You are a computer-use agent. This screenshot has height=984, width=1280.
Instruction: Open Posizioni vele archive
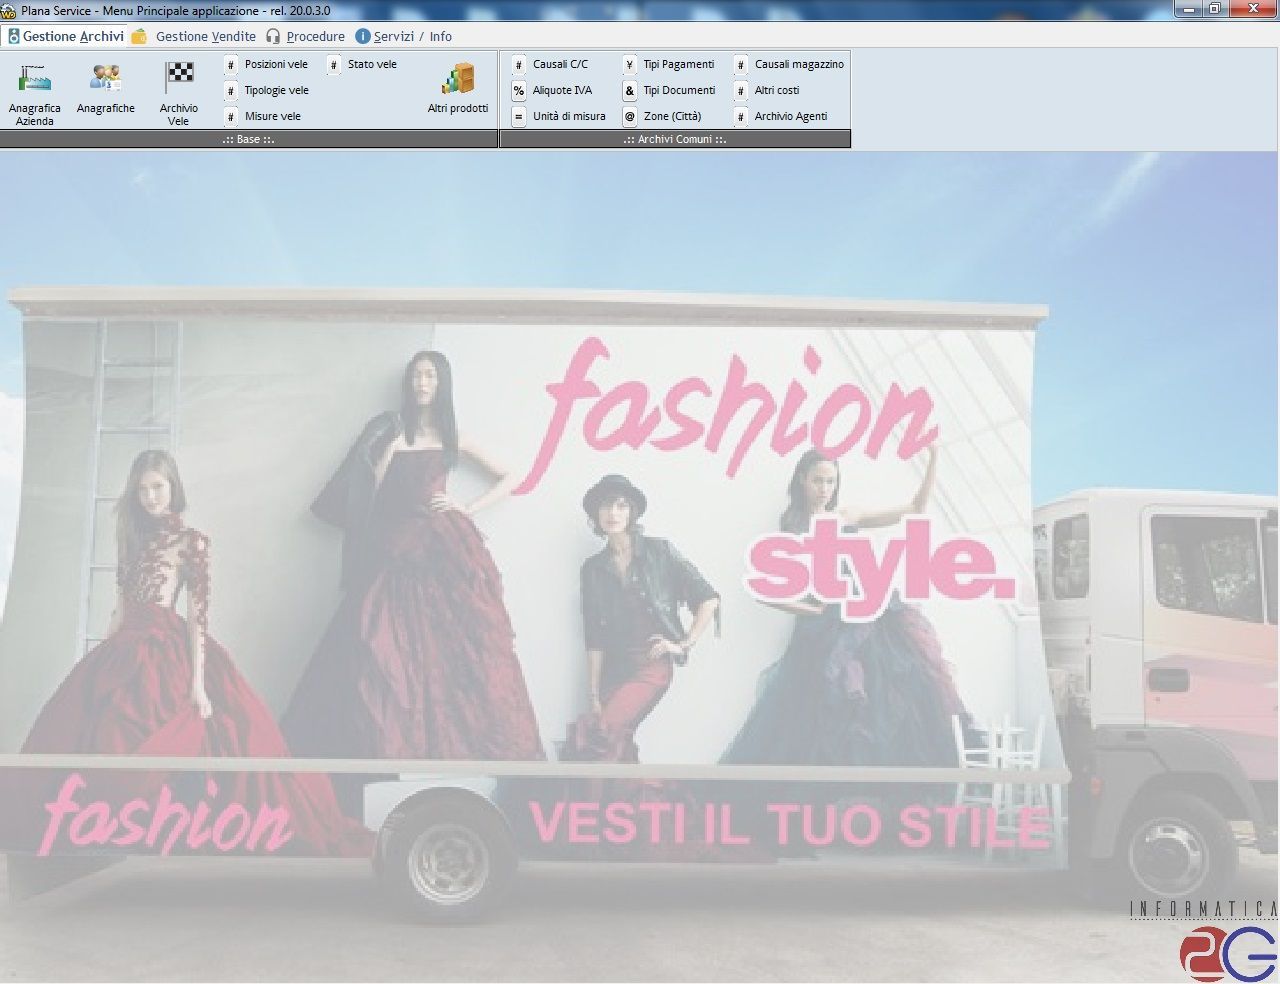pos(276,64)
